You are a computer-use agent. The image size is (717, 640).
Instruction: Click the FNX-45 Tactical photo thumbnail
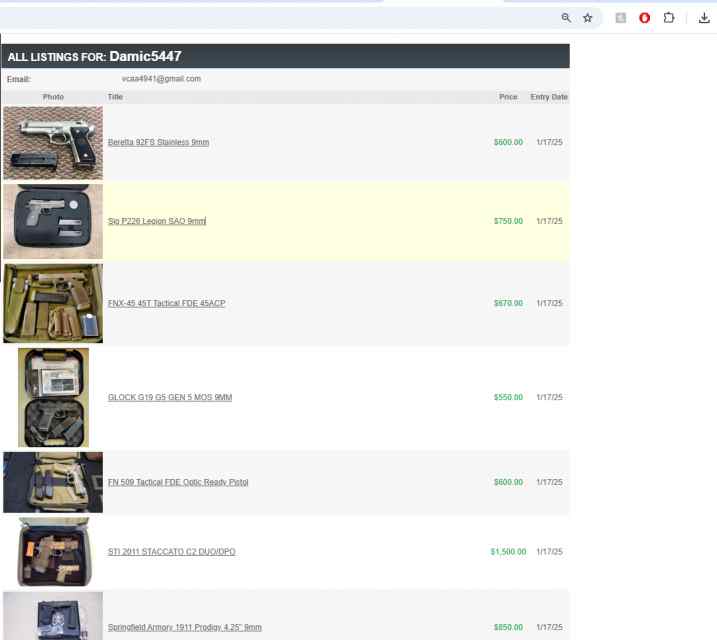tap(53, 303)
